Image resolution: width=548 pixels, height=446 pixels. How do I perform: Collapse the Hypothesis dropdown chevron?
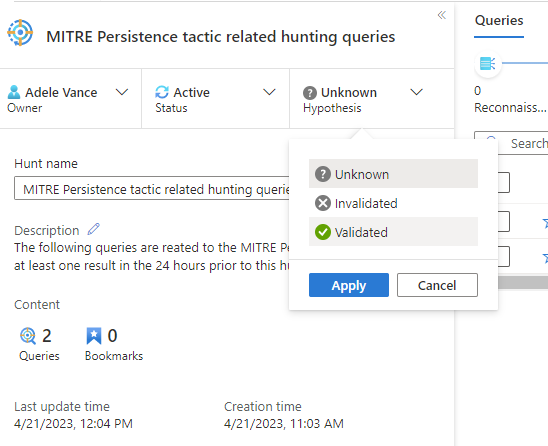416,92
